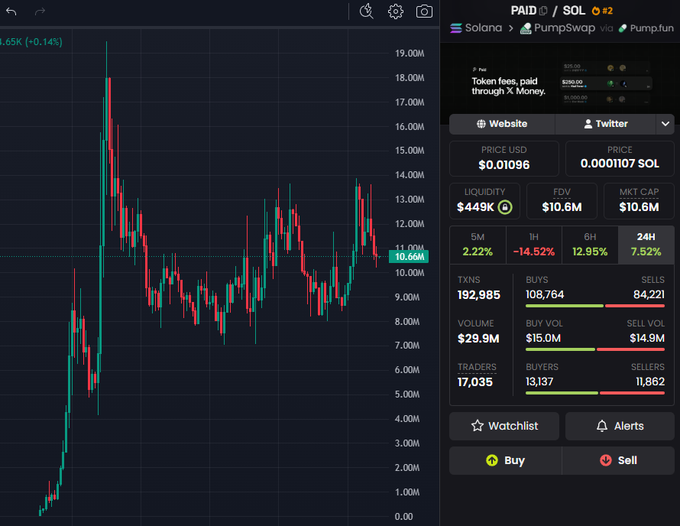This screenshot has height=526, width=680.
Task: Click the fire #2 trending badge
Action: [x=602, y=11]
